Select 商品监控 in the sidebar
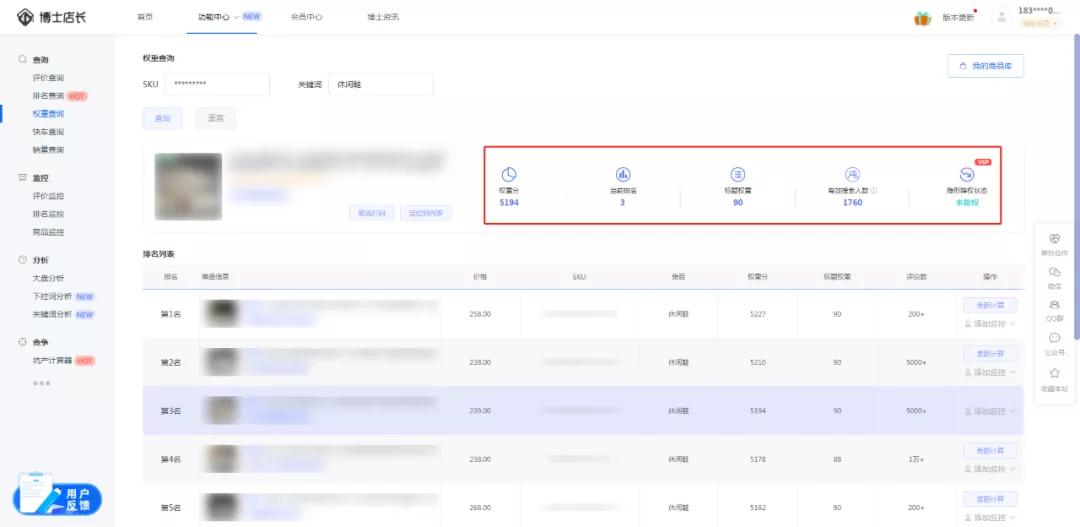The width and height of the screenshot is (1080, 527). pyautogui.click(x=48, y=231)
